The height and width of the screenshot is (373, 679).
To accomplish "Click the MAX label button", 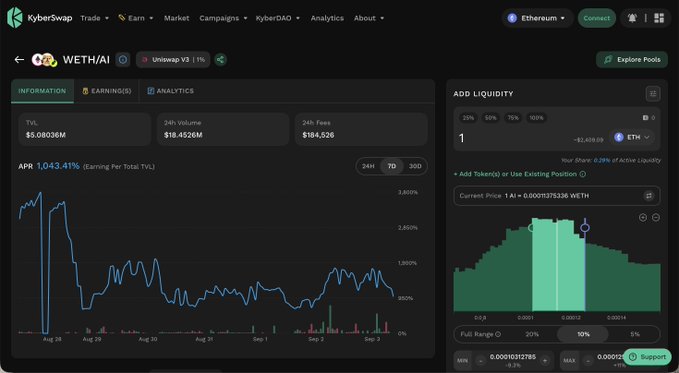I will [569, 360].
